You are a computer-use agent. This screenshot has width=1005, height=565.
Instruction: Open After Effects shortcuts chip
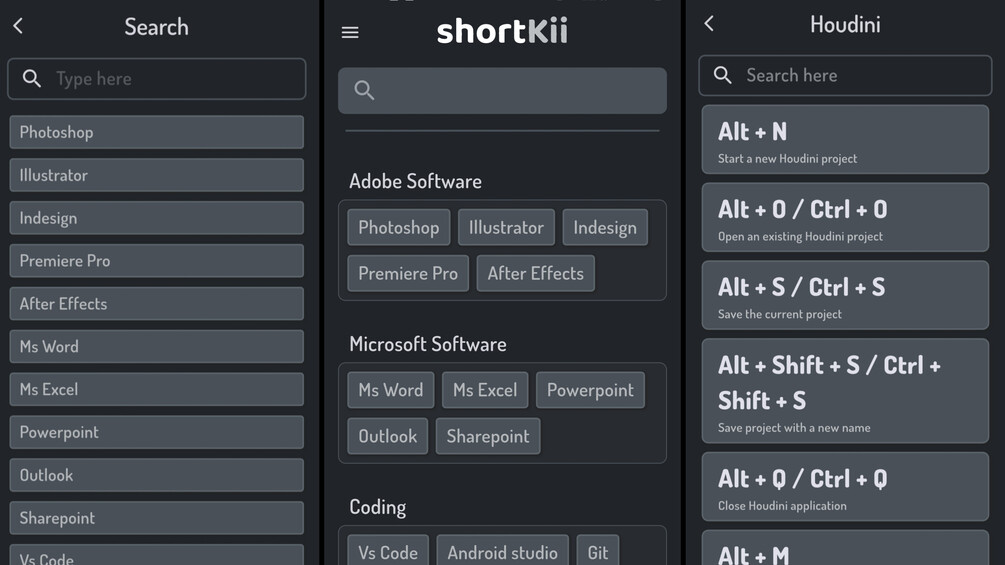coord(535,273)
